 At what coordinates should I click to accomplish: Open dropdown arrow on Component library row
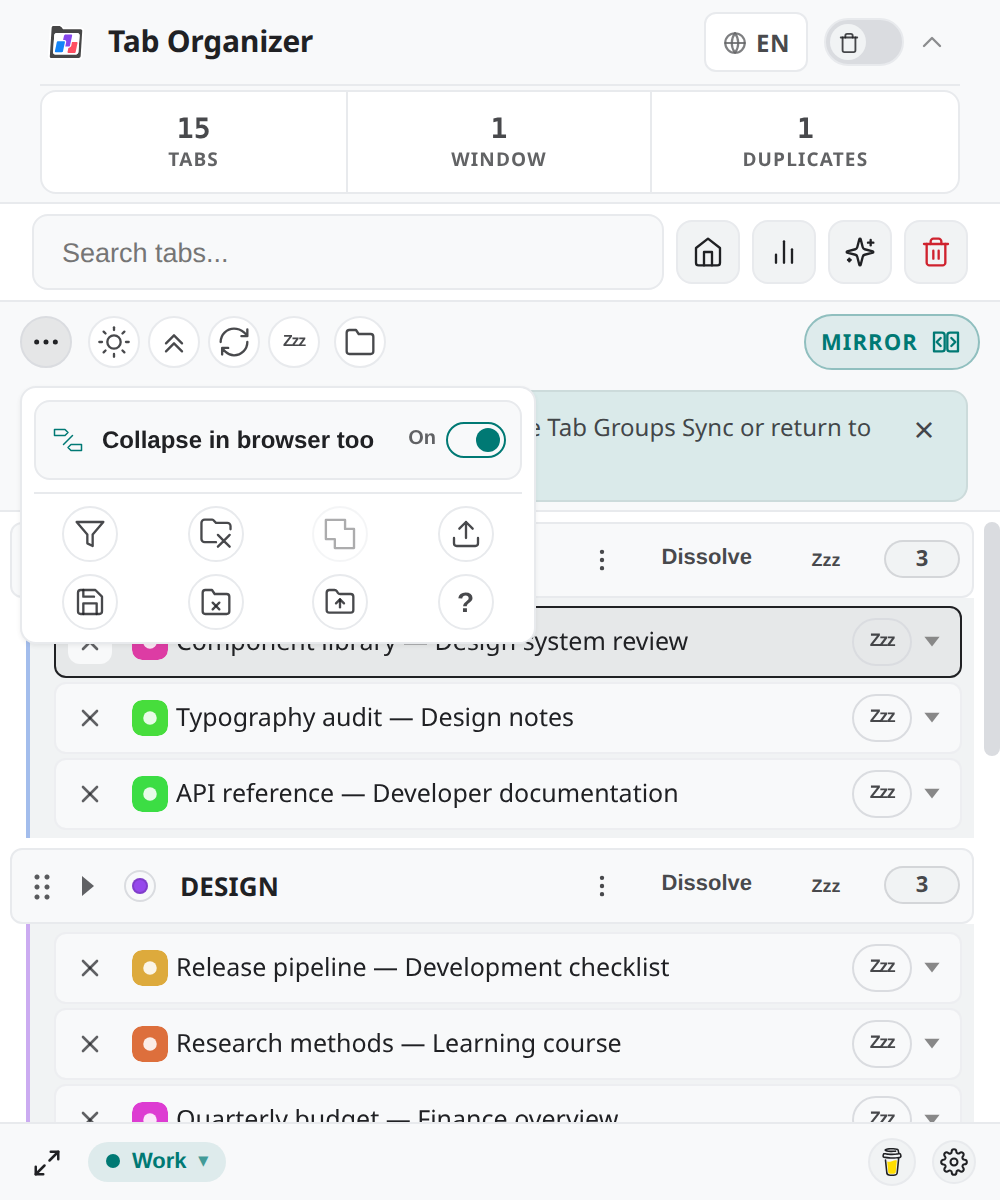point(933,641)
